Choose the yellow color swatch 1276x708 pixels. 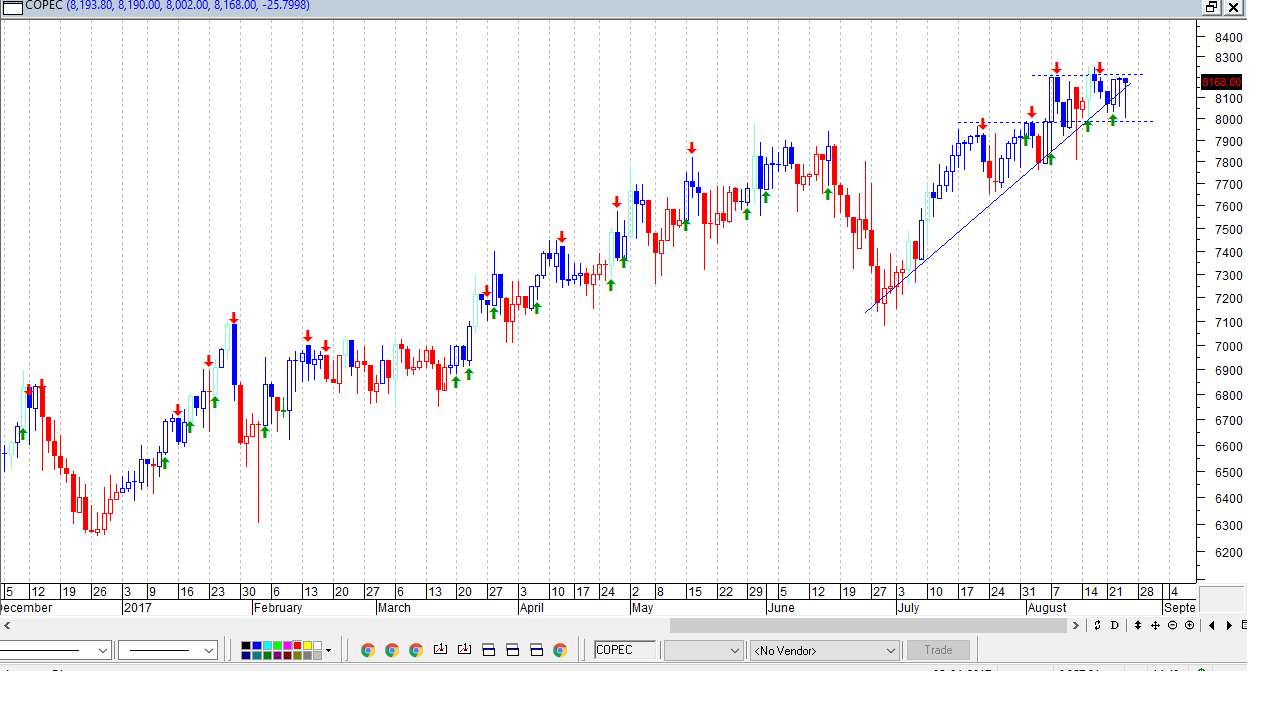click(307, 646)
